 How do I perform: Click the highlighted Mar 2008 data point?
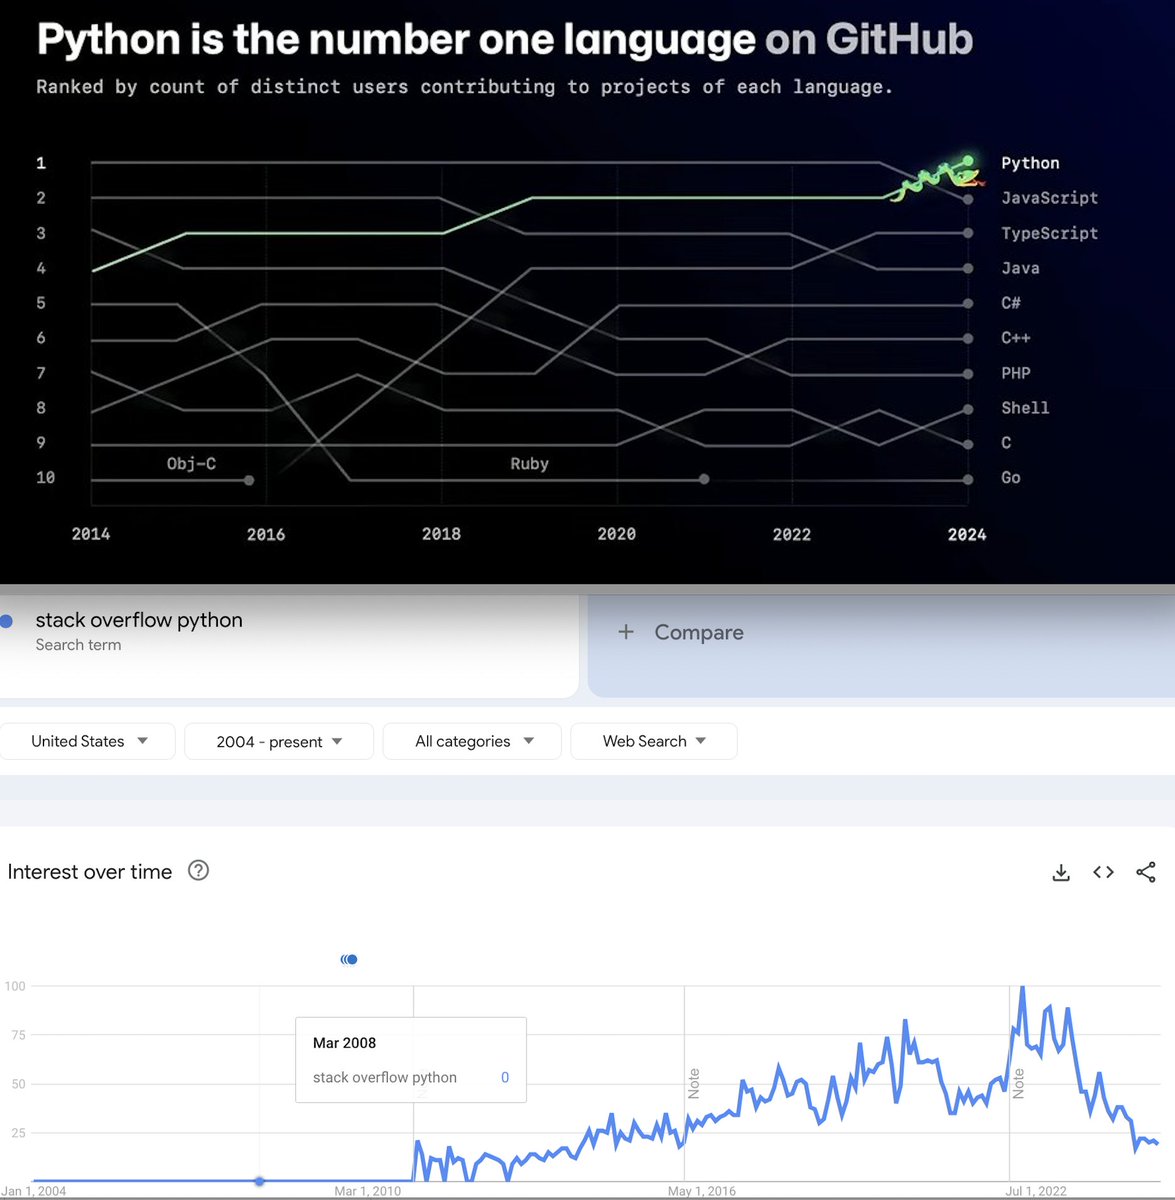[x=260, y=1181]
